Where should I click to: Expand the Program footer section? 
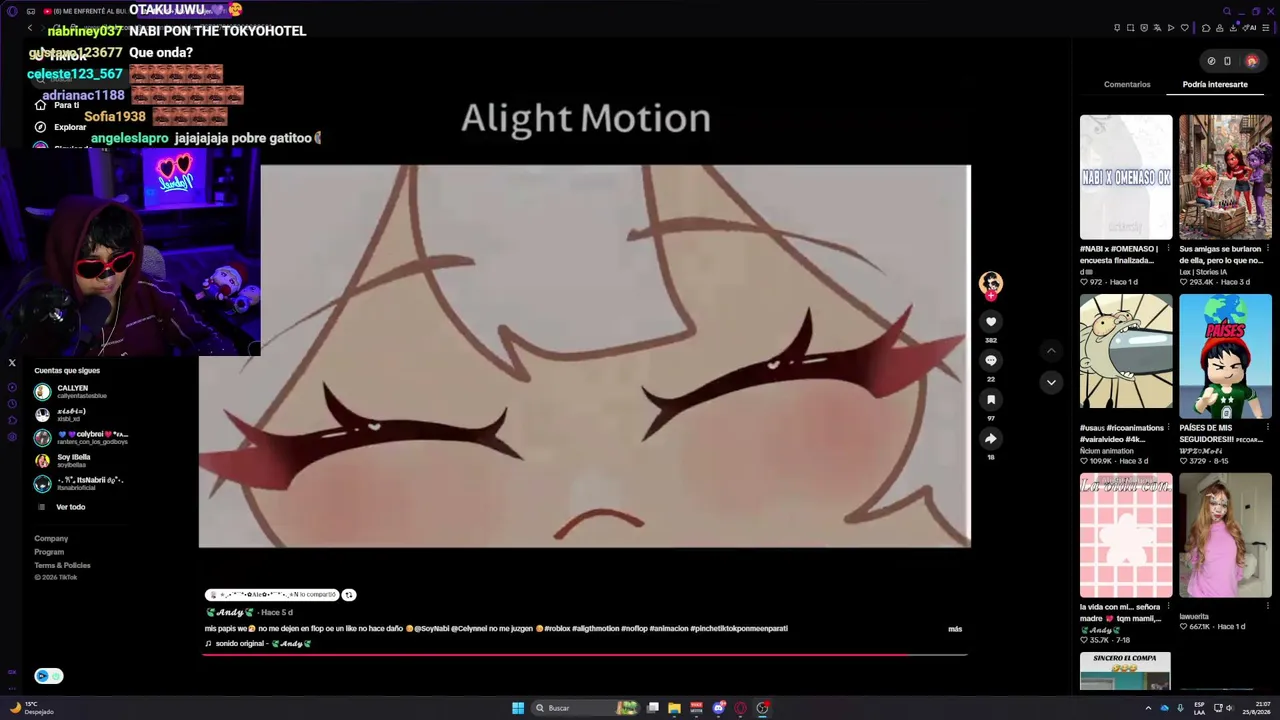click(x=49, y=552)
